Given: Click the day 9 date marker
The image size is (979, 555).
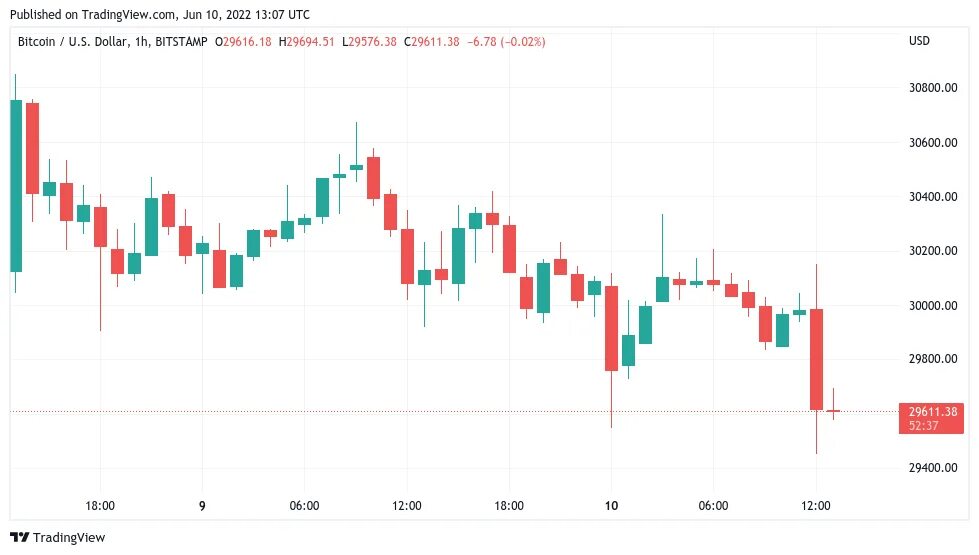Looking at the screenshot, I should 202,505.
